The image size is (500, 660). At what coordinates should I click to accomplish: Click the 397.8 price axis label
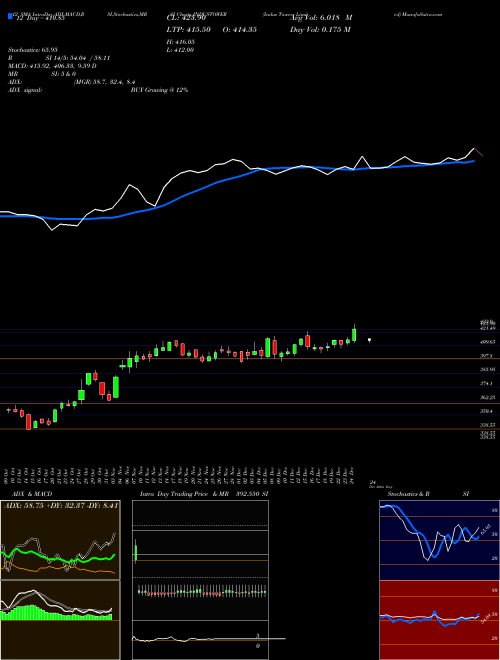pyautogui.click(x=487, y=356)
